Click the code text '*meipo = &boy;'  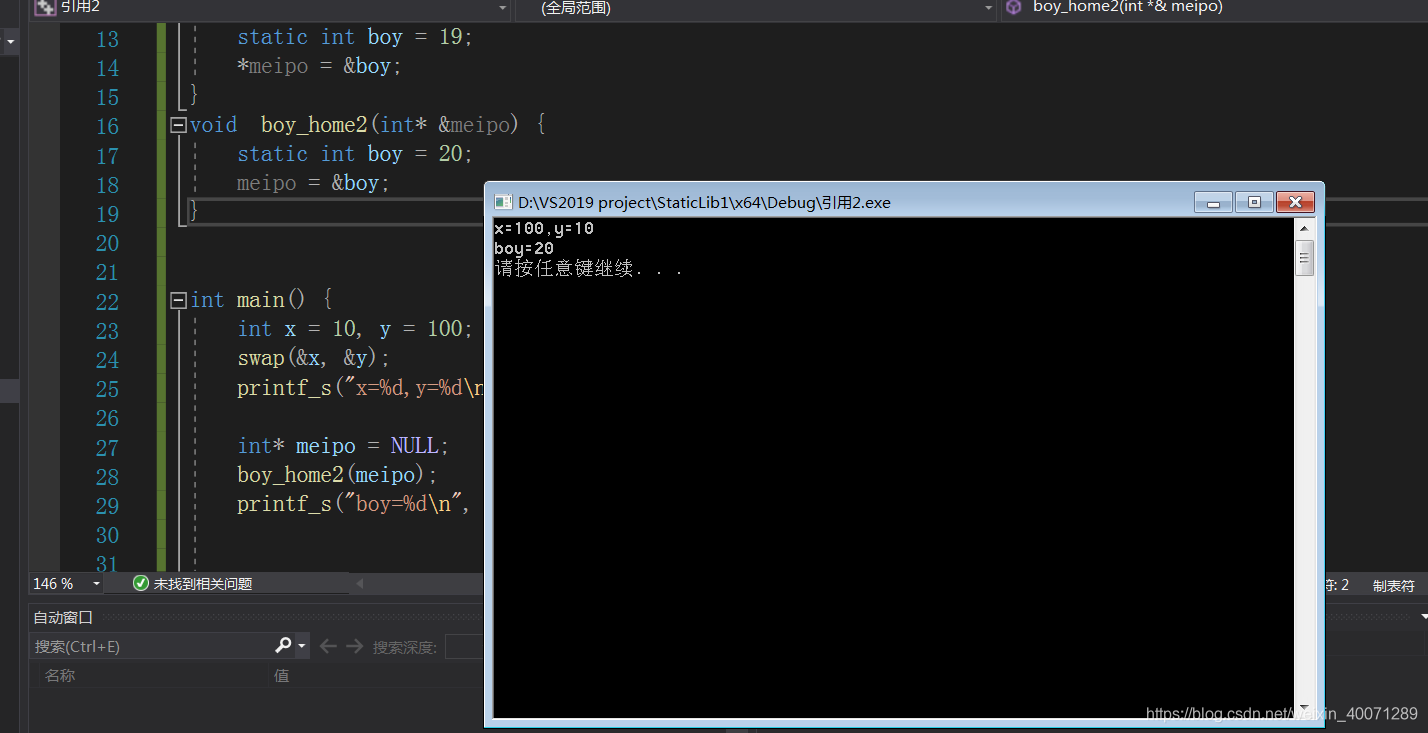(x=319, y=66)
